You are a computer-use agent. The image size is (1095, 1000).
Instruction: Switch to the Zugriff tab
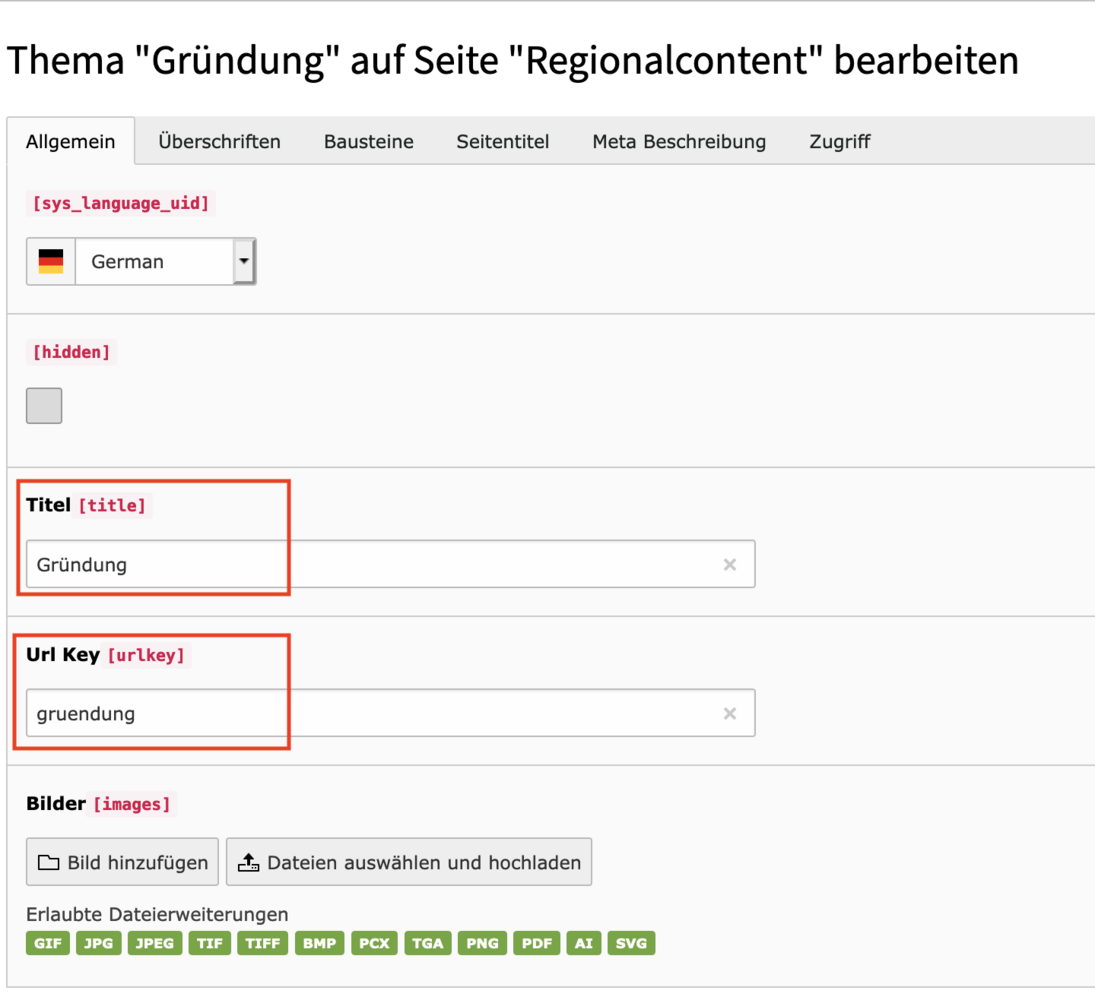coord(840,142)
